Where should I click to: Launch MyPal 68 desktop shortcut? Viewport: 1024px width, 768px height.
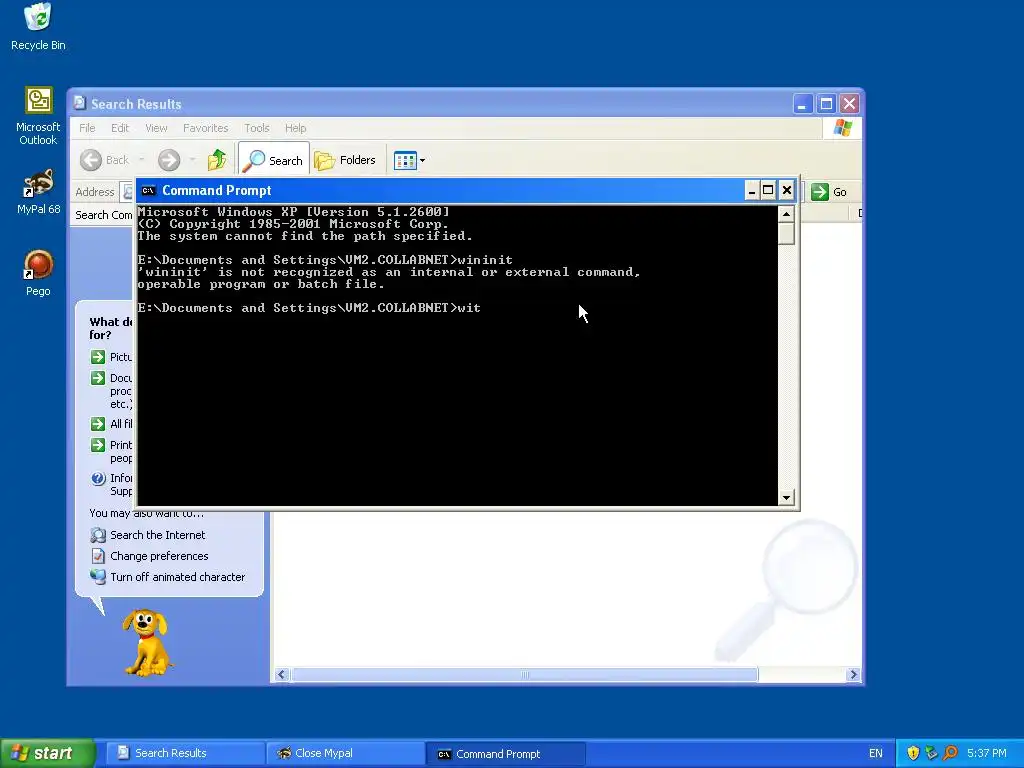tap(38, 191)
